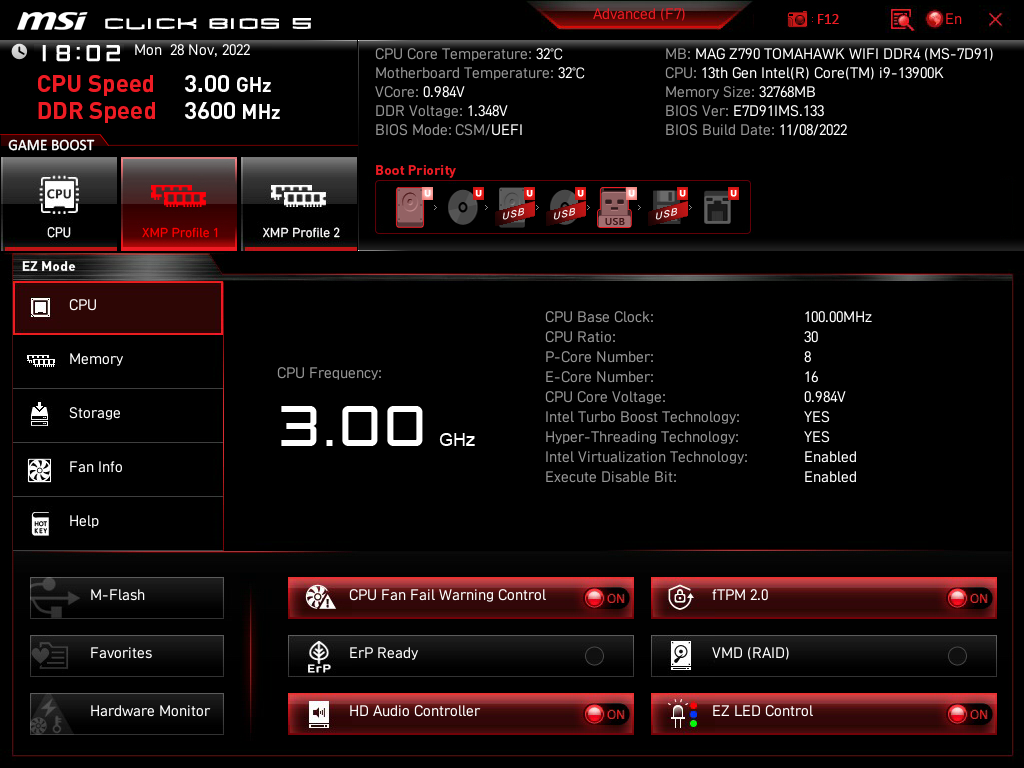Click the VCore 0.984V line
This screenshot has height=768, width=1024.
coord(420,92)
